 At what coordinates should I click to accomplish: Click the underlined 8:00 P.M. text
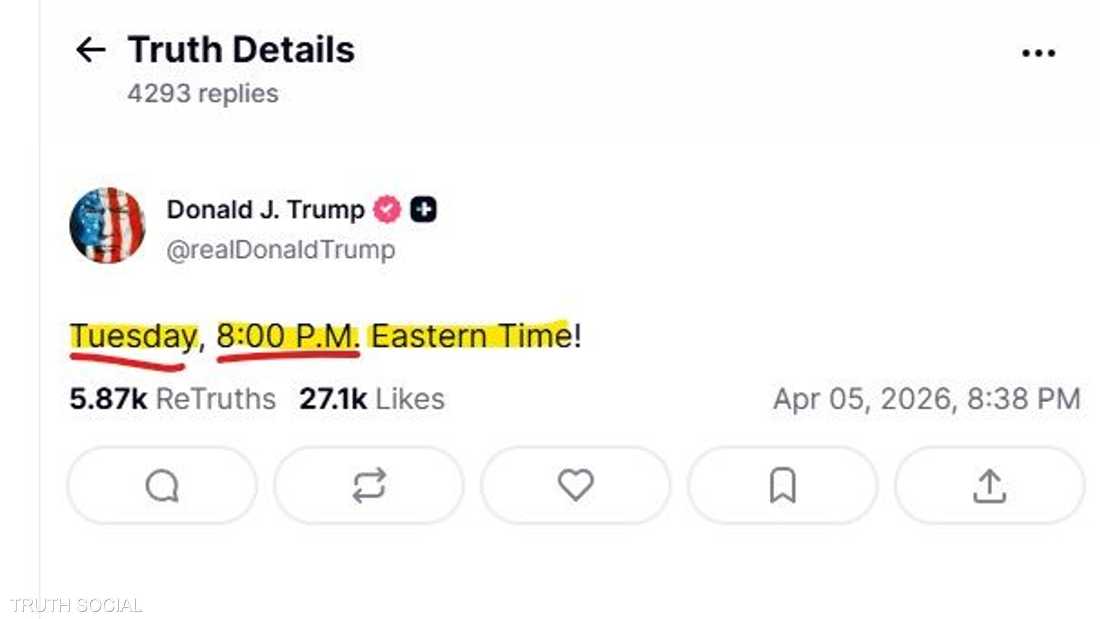coord(287,336)
